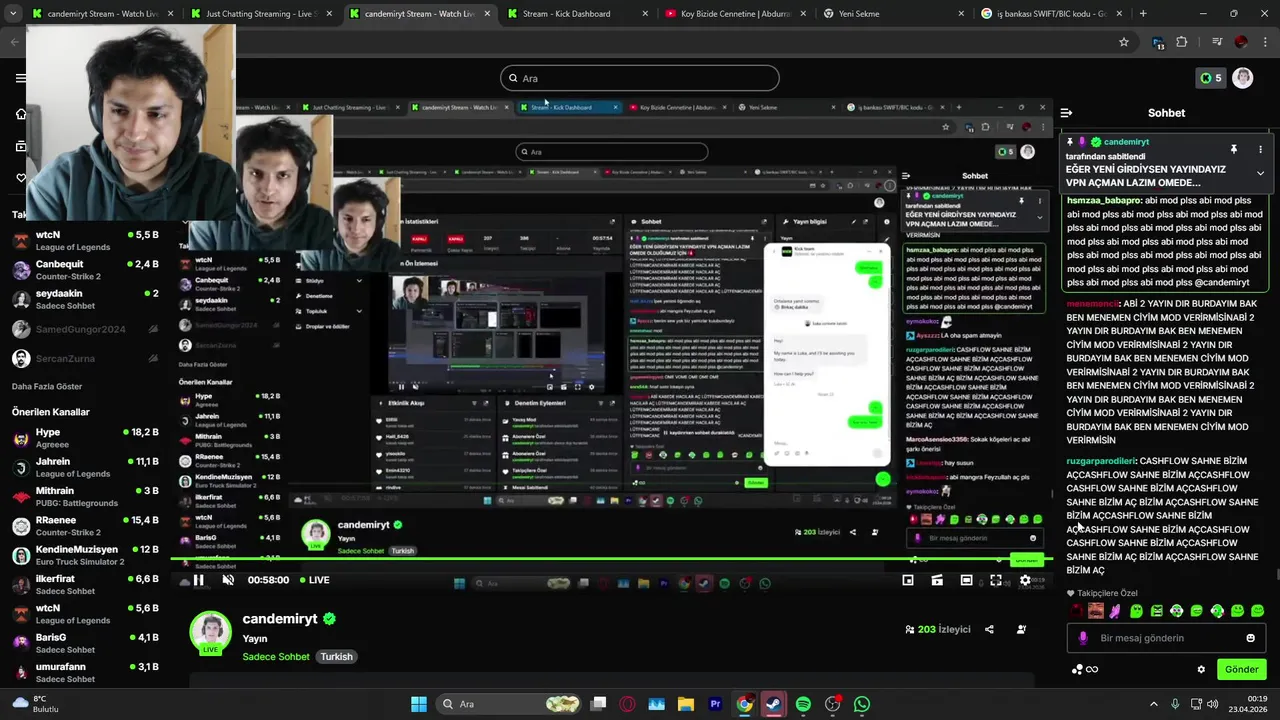Screen dimensions: 1280x720
Task: Click the first green blob emote
Action: tap(1136, 611)
